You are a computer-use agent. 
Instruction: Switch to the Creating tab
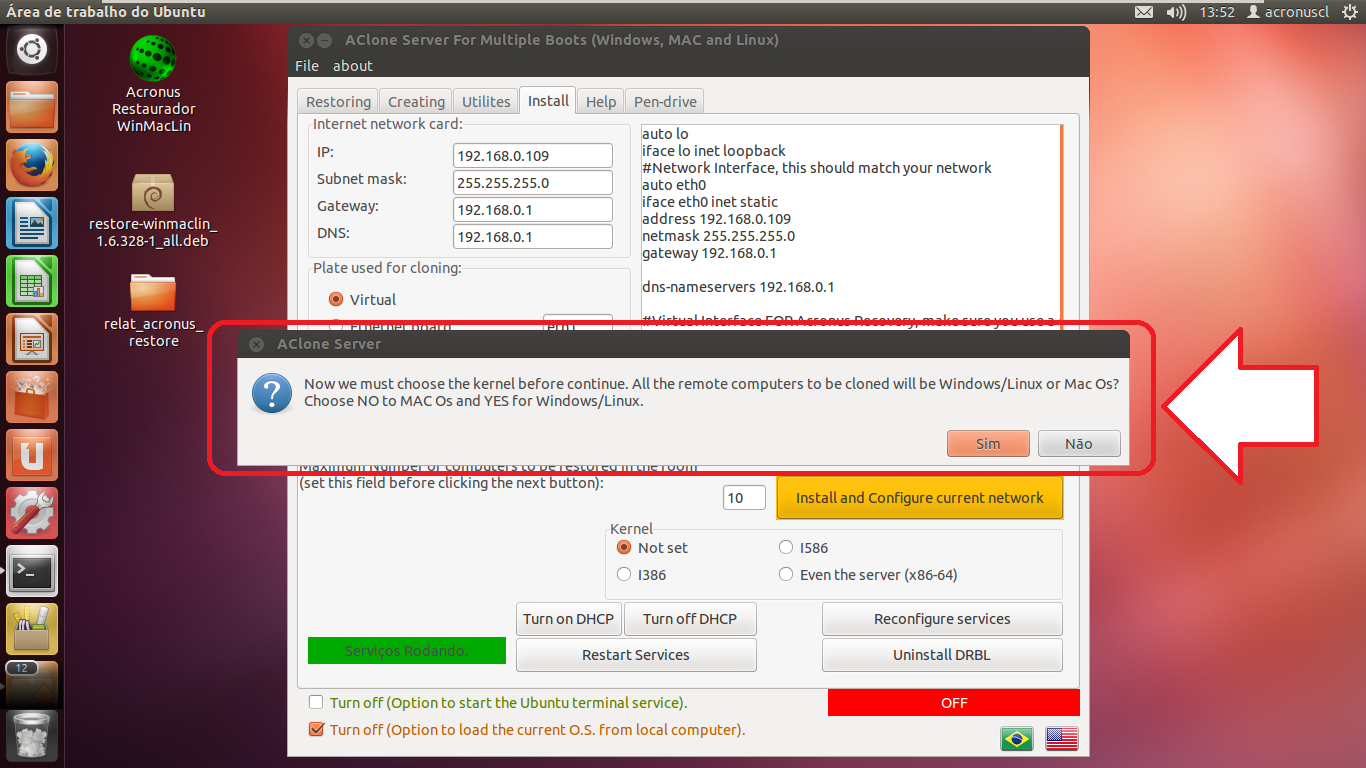(x=416, y=101)
